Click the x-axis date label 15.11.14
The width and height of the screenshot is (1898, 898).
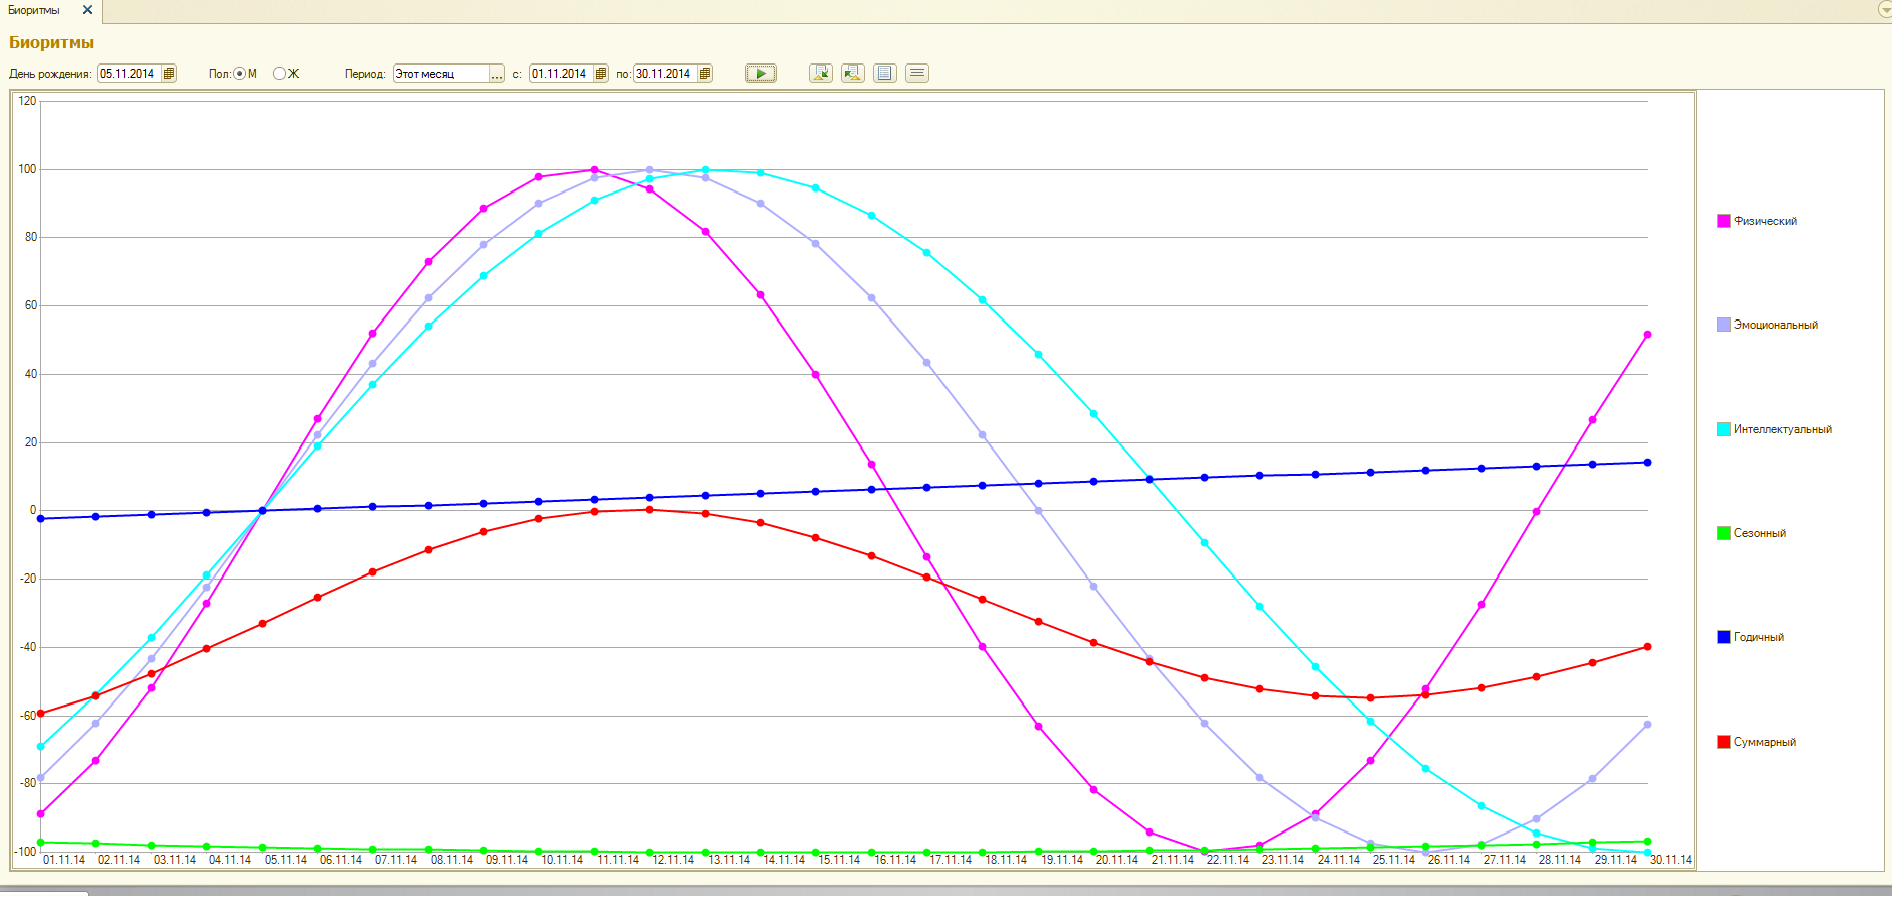pos(840,860)
